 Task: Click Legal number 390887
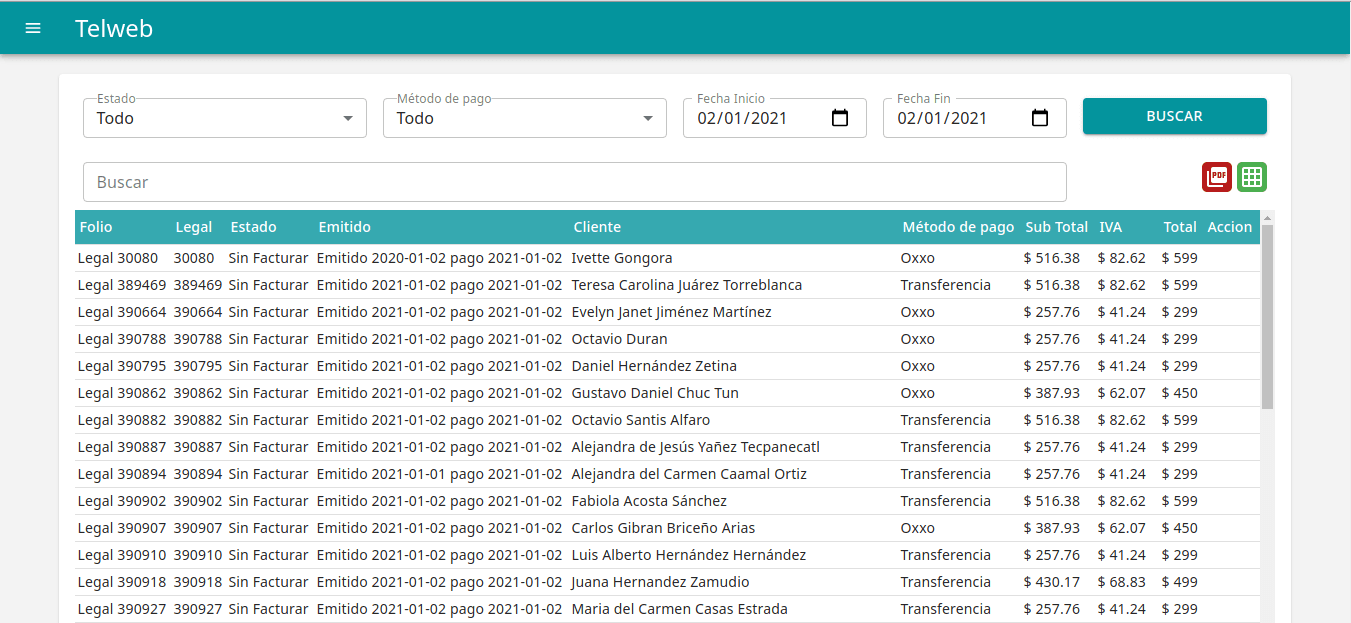pos(198,447)
